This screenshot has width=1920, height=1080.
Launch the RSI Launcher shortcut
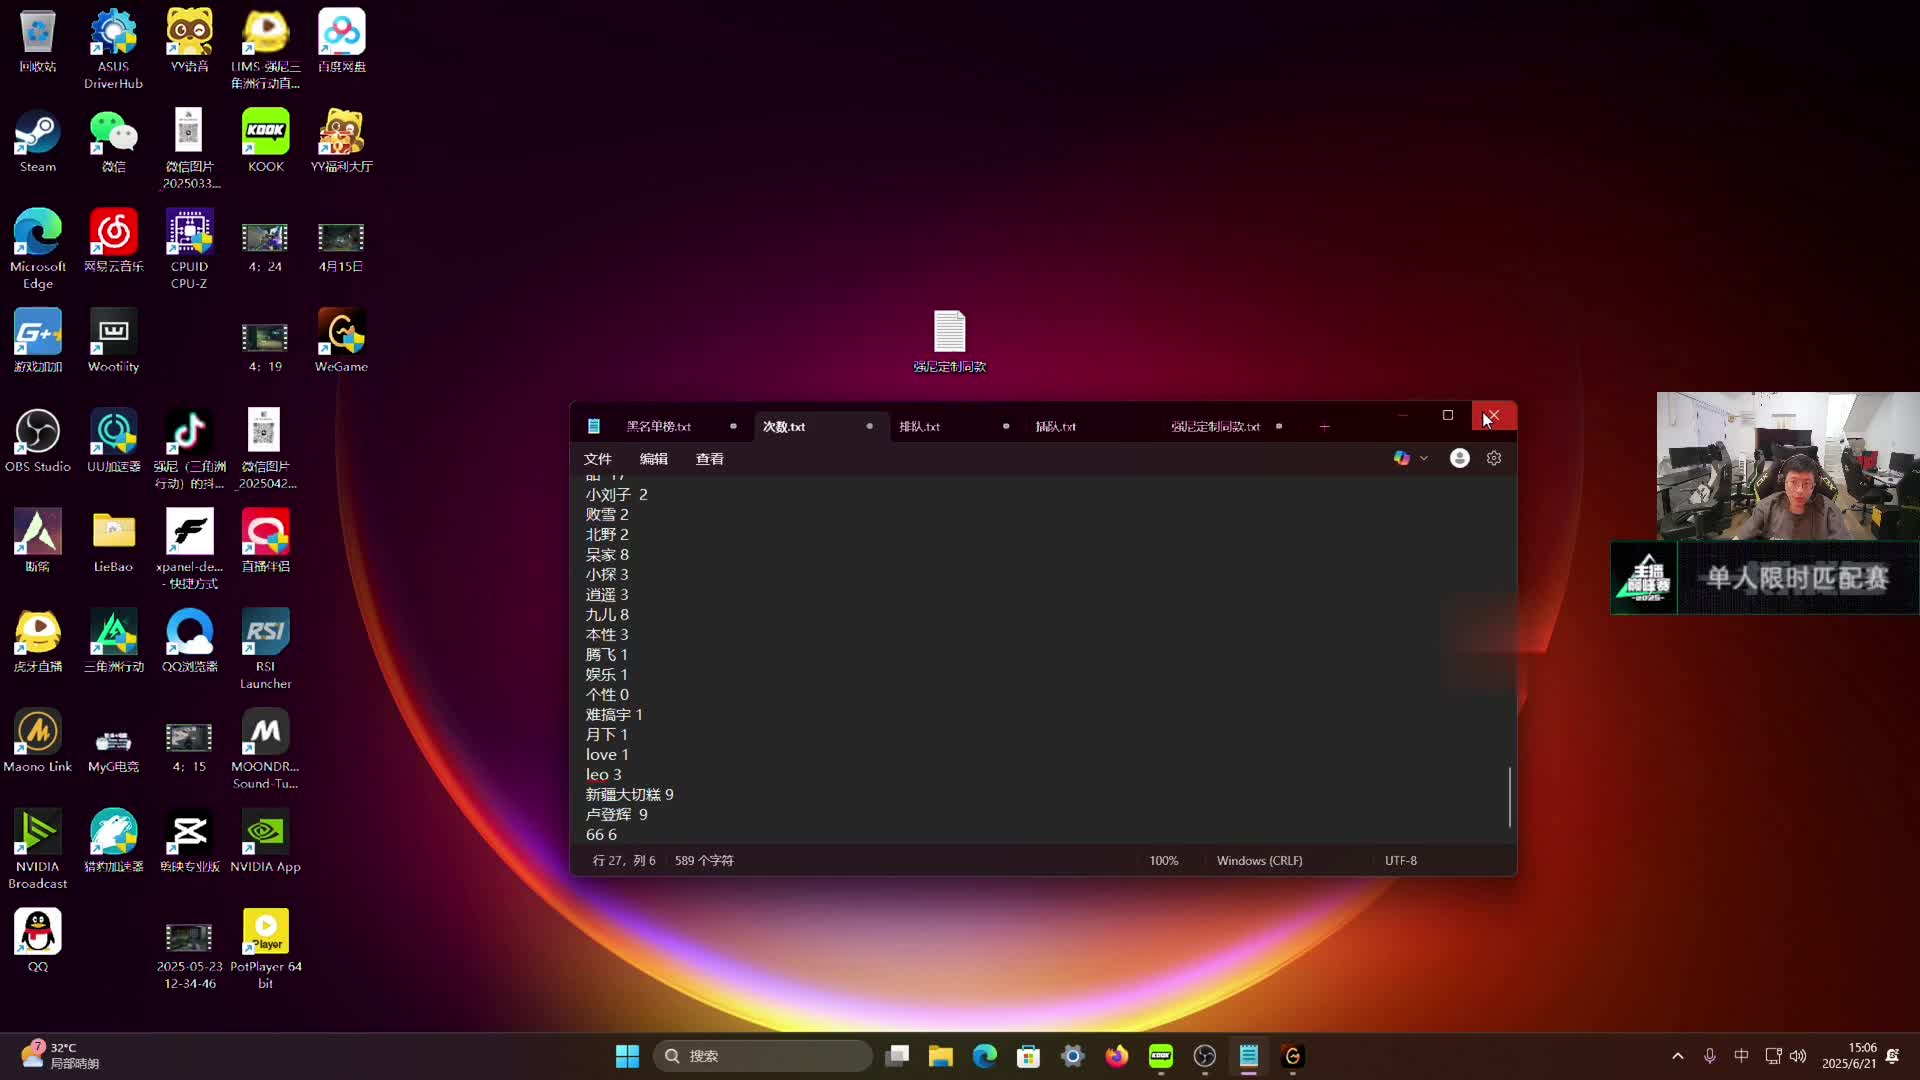point(265,649)
